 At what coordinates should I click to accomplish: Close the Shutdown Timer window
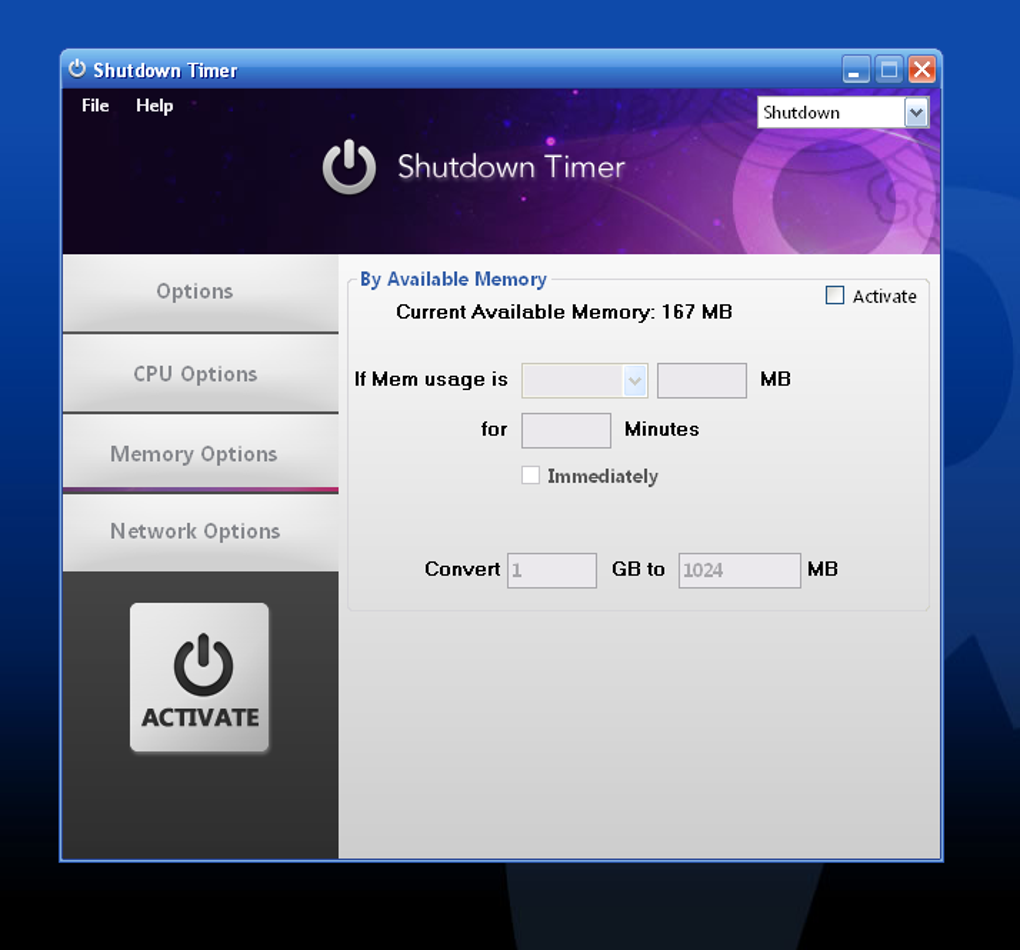point(922,69)
